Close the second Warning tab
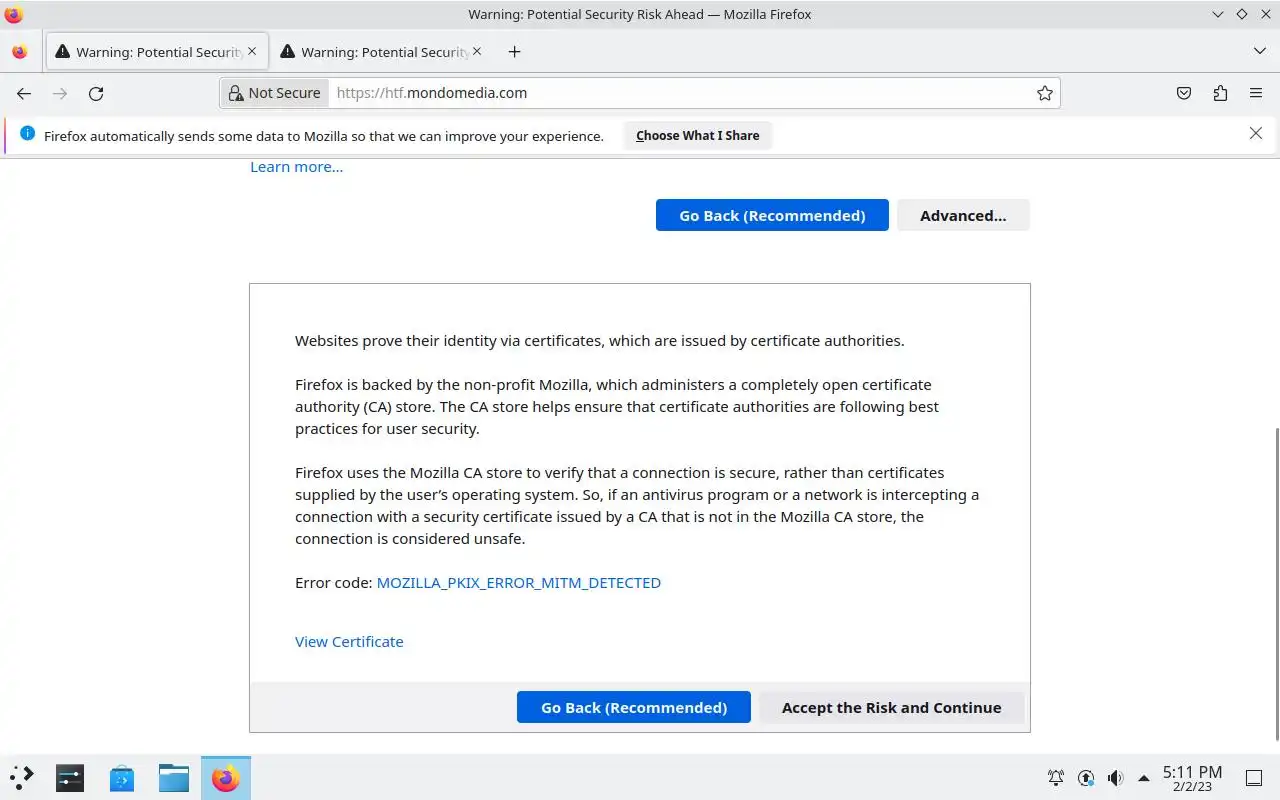 click(477, 51)
